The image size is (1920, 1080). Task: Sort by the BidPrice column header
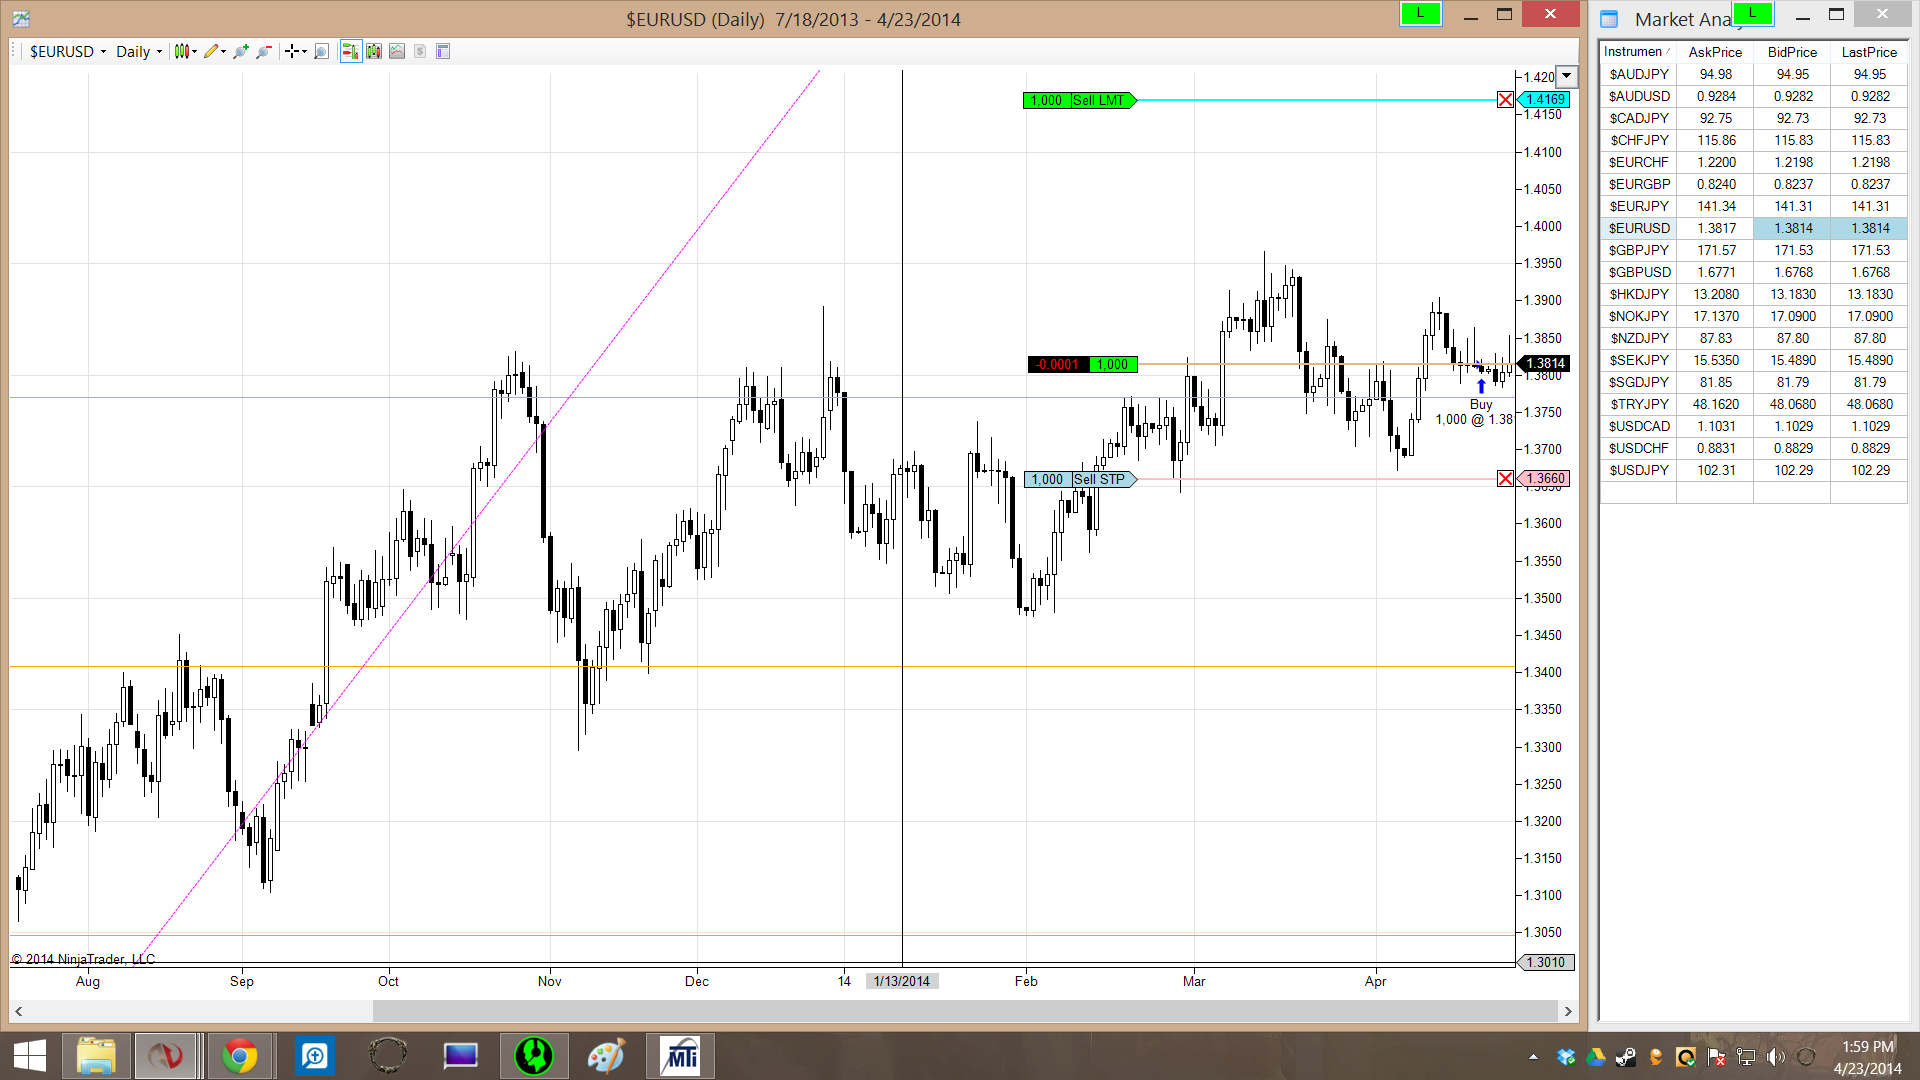[x=1792, y=52]
